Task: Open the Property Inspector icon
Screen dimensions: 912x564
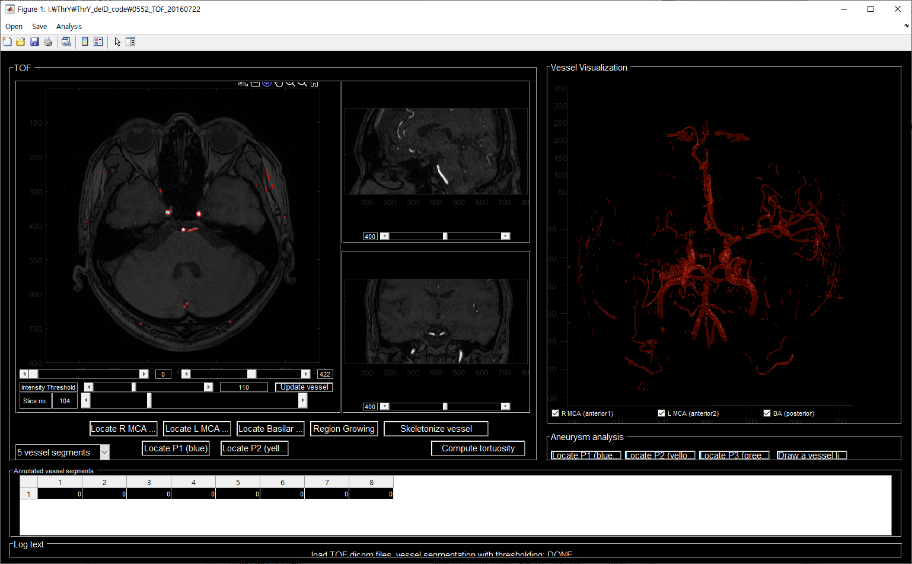Action: pyautogui.click(x=131, y=42)
